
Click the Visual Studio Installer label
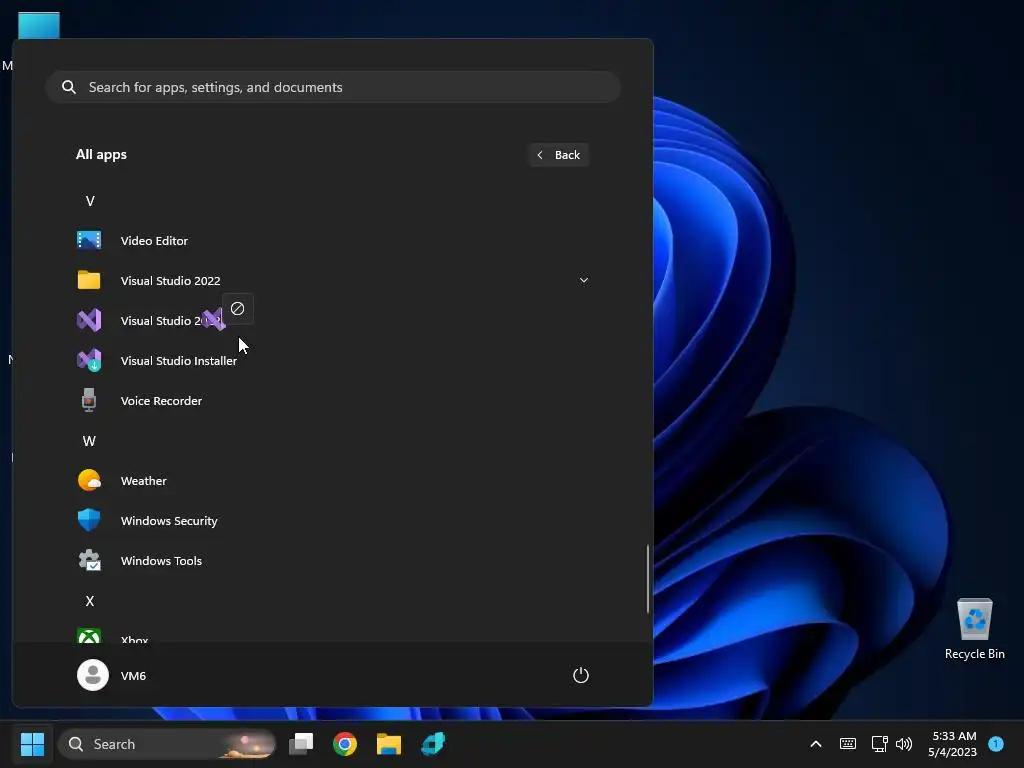[x=179, y=360]
